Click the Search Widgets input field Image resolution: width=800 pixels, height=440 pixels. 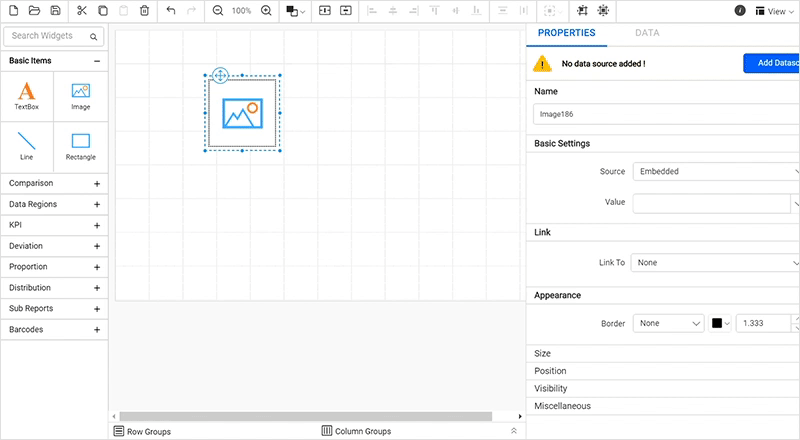tap(50, 37)
